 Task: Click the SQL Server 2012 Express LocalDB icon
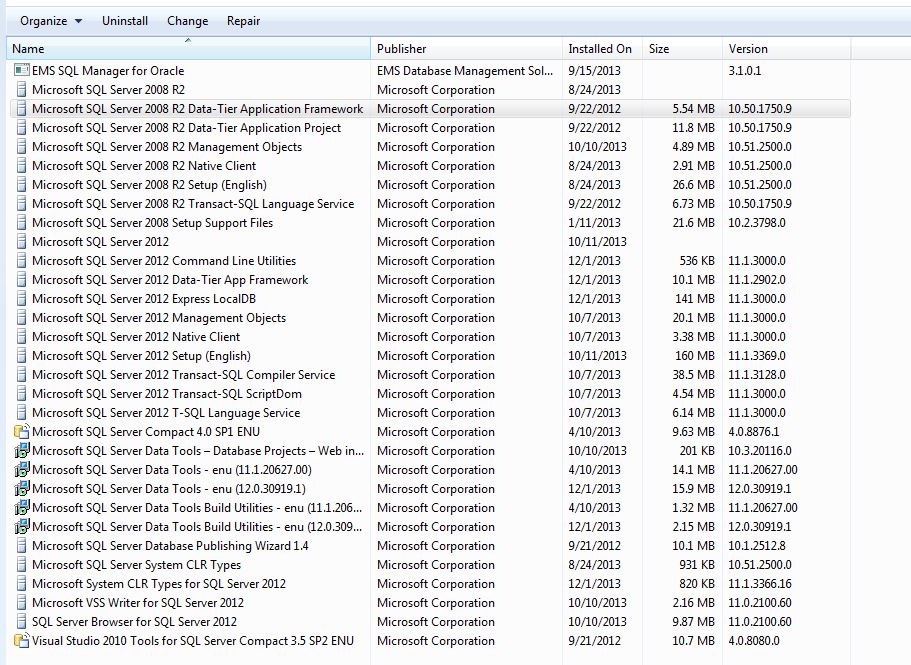21,299
